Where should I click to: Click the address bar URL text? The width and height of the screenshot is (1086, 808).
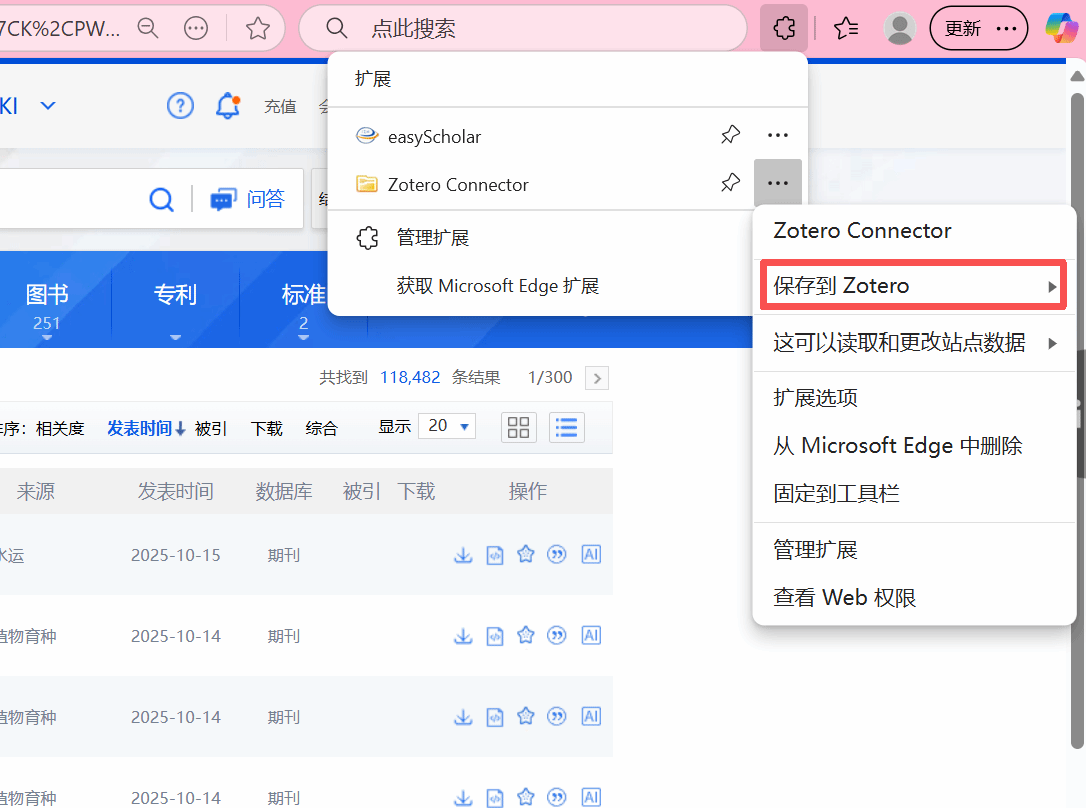(x=60, y=28)
